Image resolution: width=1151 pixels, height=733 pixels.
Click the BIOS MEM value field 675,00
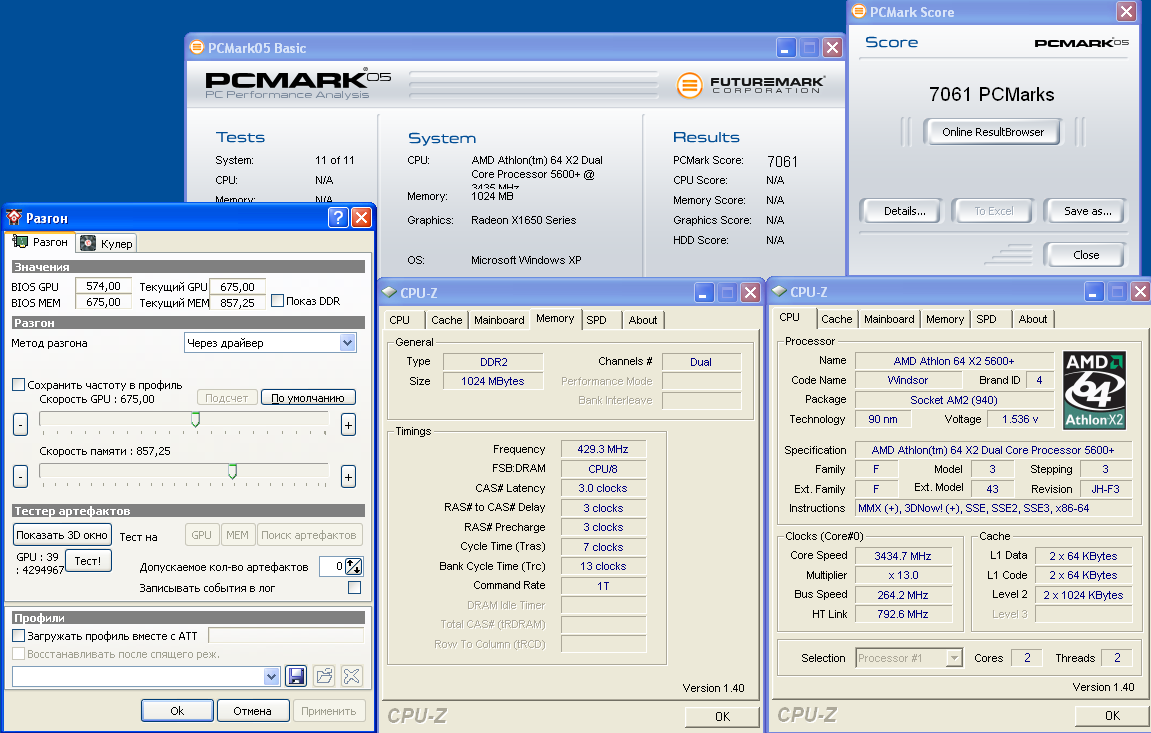(103, 302)
